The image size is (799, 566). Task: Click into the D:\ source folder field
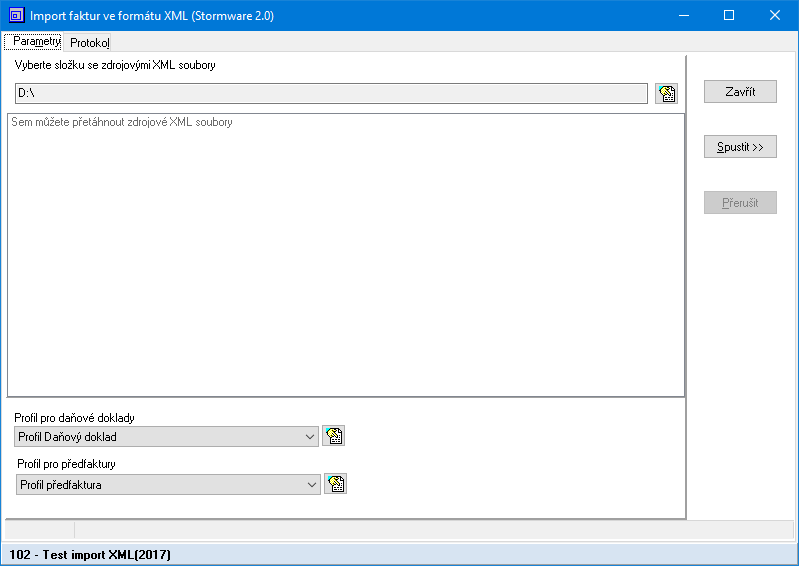click(x=330, y=93)
